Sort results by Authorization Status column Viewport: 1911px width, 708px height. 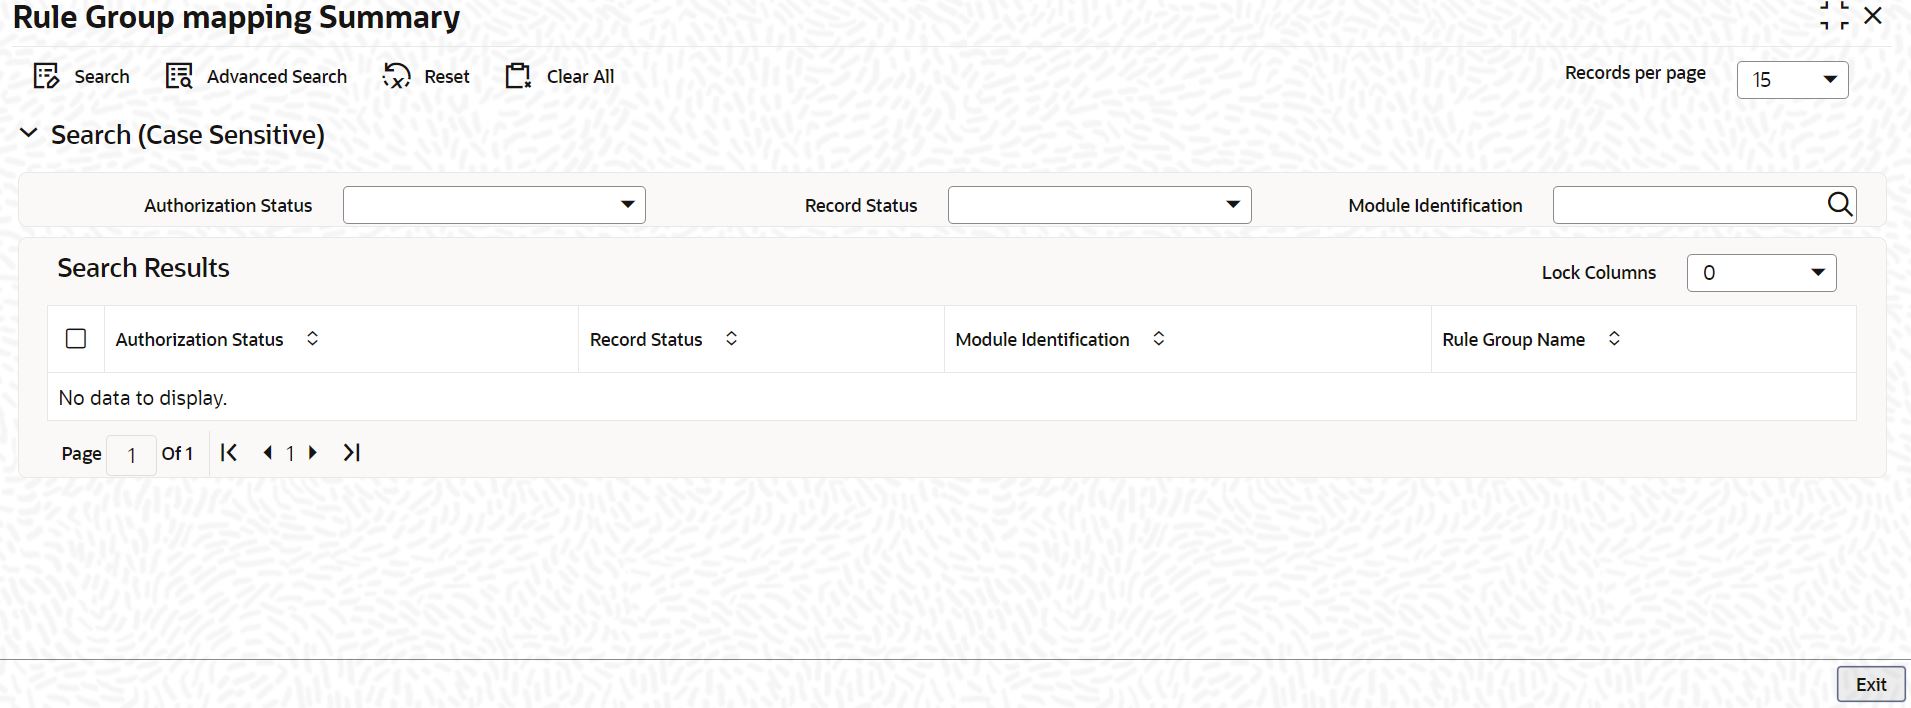pos(312,339)
